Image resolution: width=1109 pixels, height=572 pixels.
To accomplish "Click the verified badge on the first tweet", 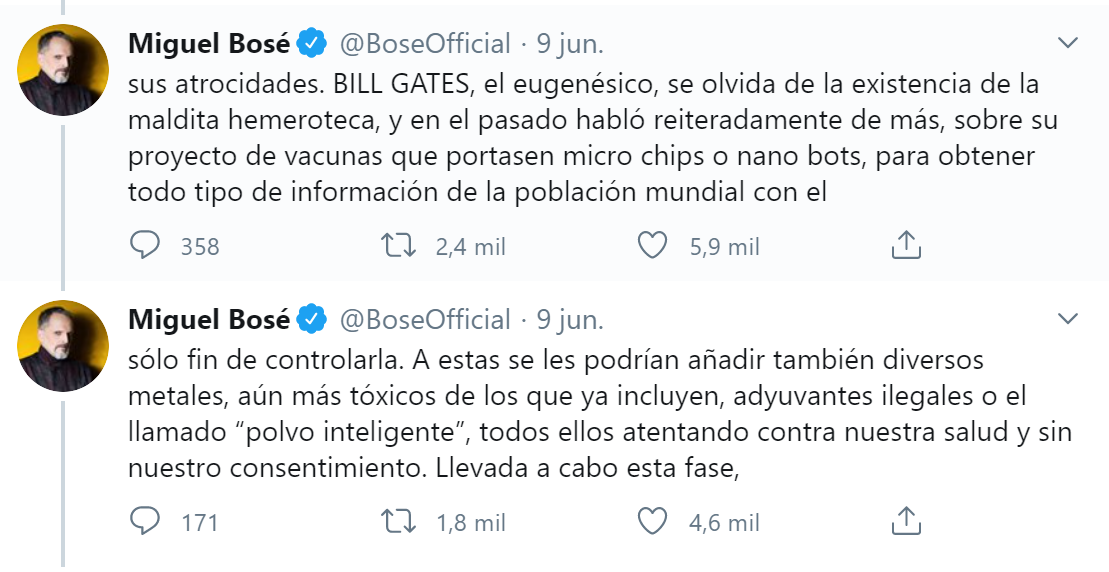I will pos(314,43).
